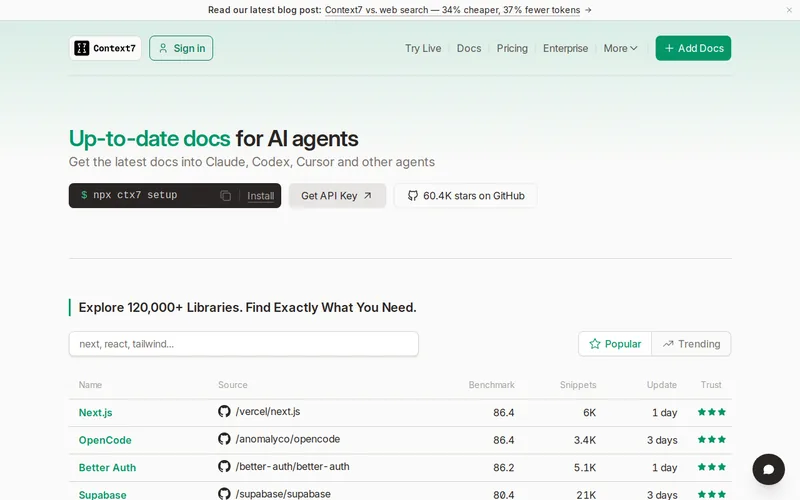Viewport: 800px width, 500px height.
Task: Click the Benchmark column header
Action: point(491,385)
